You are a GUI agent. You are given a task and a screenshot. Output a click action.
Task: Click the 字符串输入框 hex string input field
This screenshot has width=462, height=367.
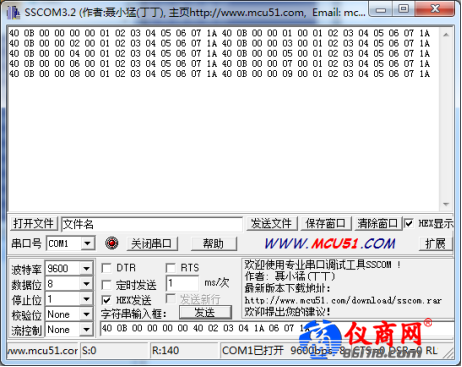click(277, 329)
